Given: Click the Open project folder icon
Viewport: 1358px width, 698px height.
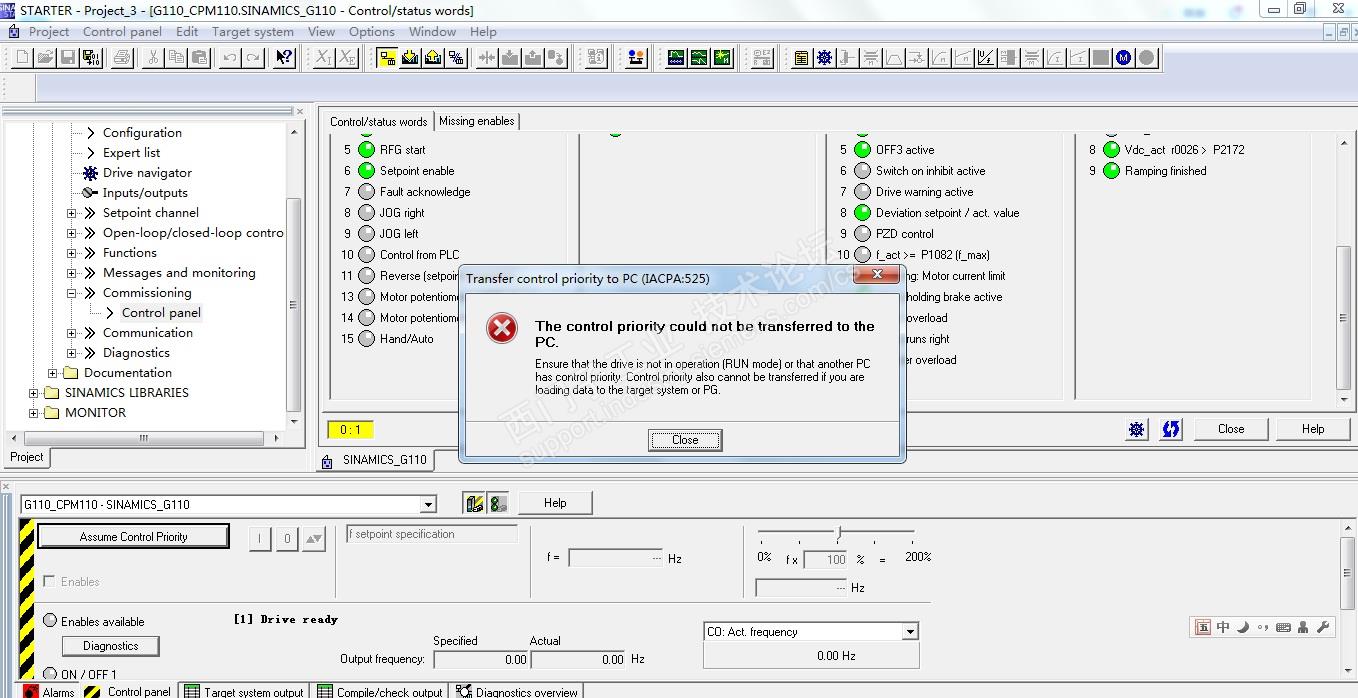Looking at the screenshot, I should pos(44,58).
